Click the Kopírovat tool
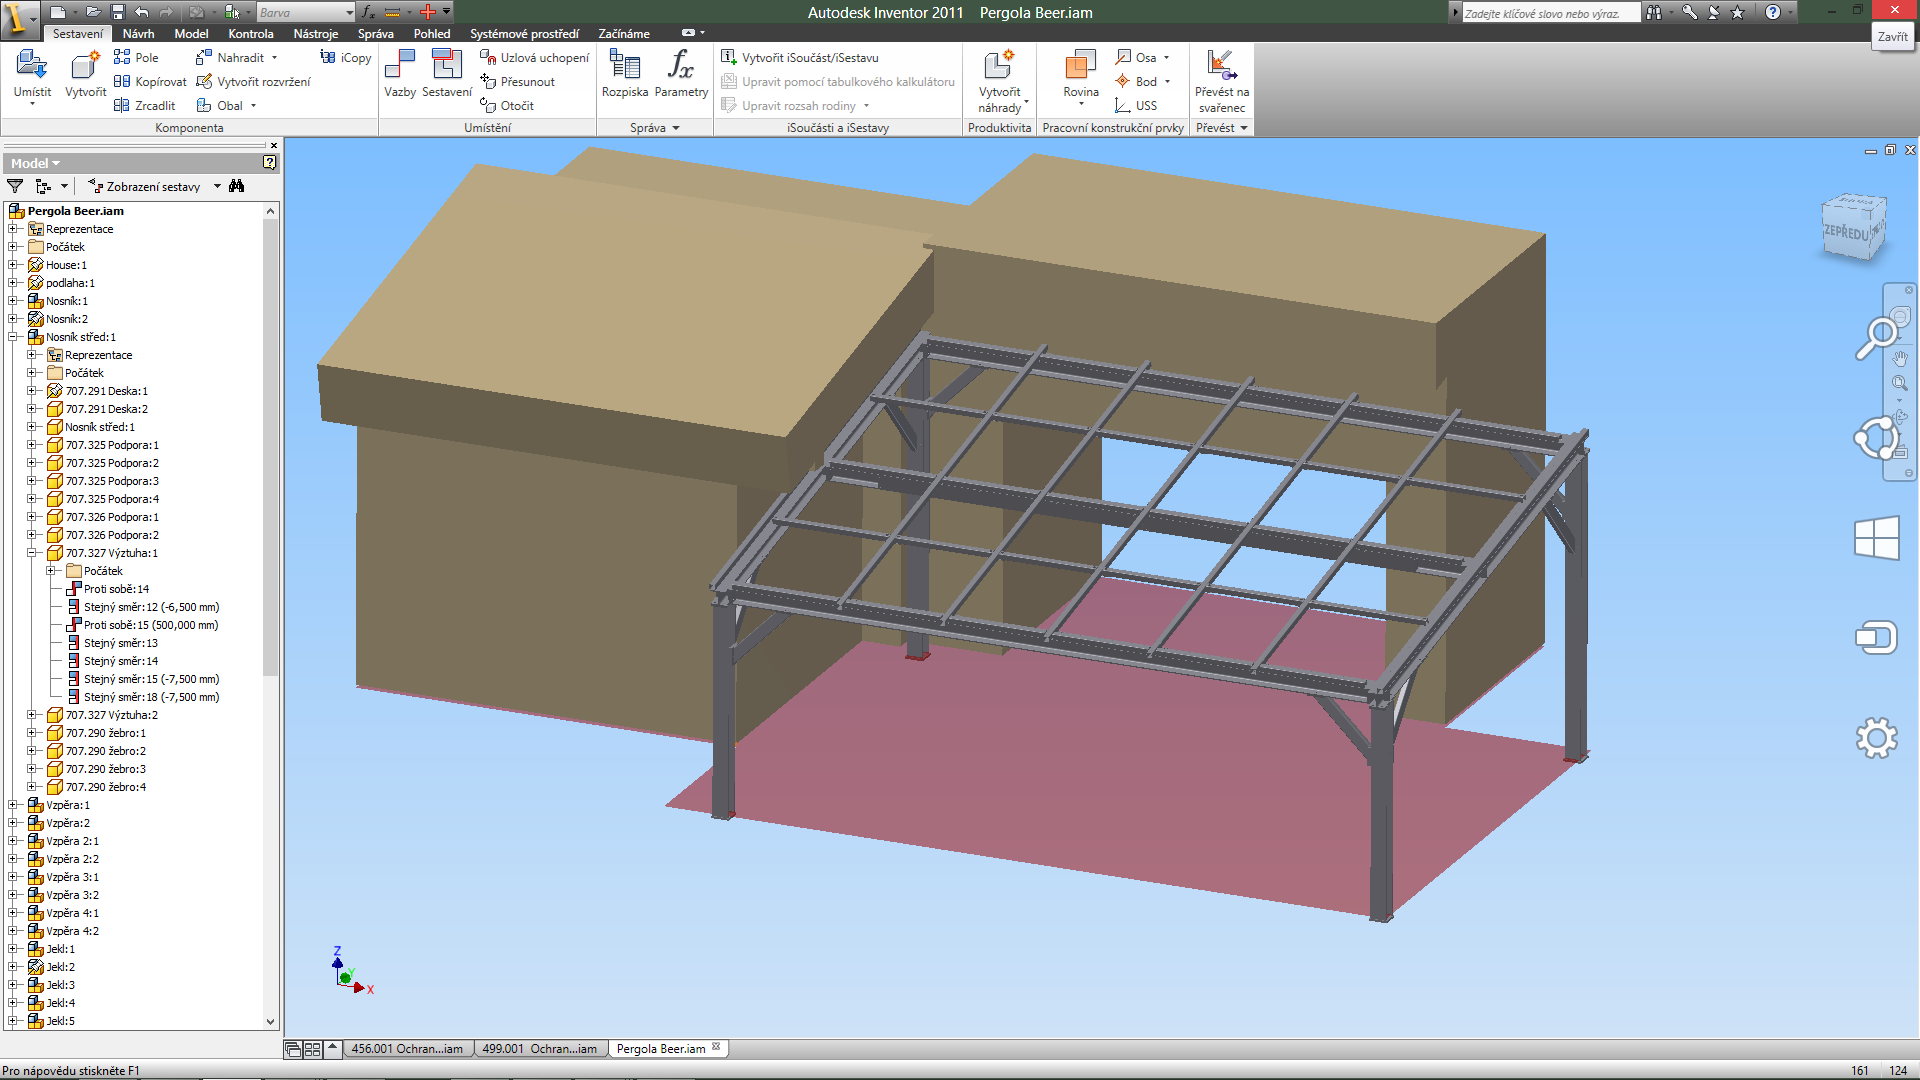 150,81
